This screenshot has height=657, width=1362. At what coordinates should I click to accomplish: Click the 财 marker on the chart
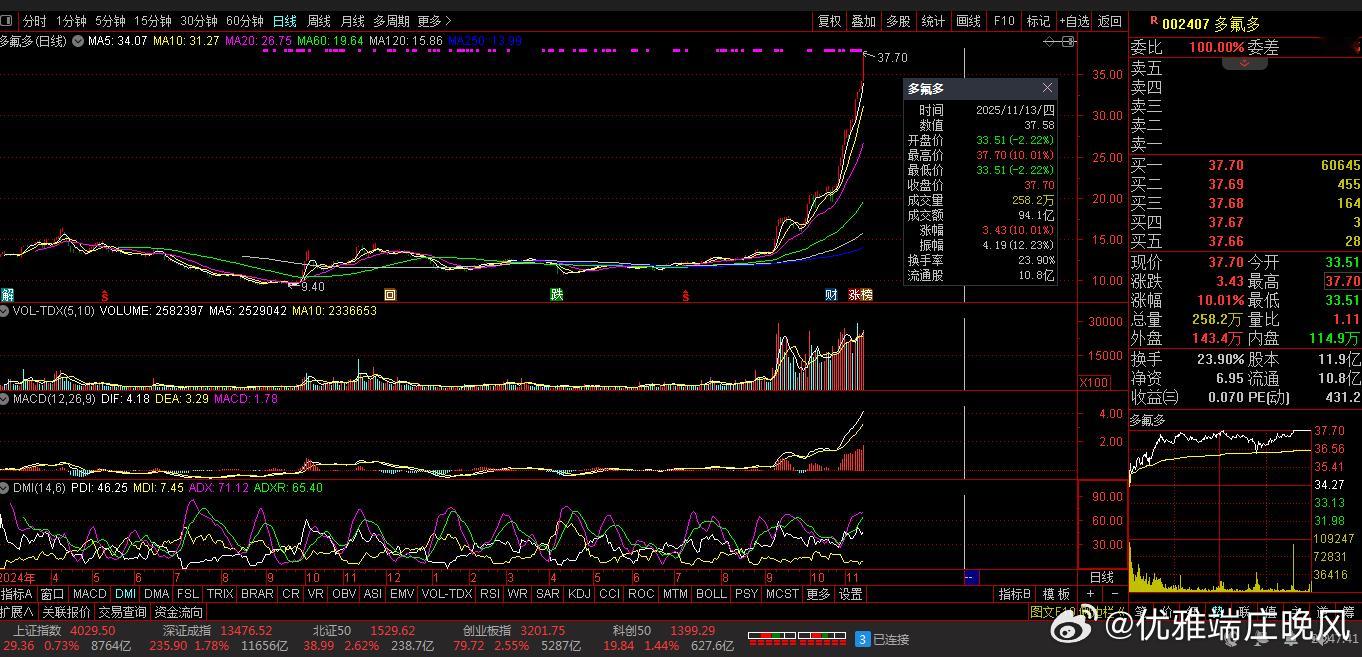tap(831, 295)
